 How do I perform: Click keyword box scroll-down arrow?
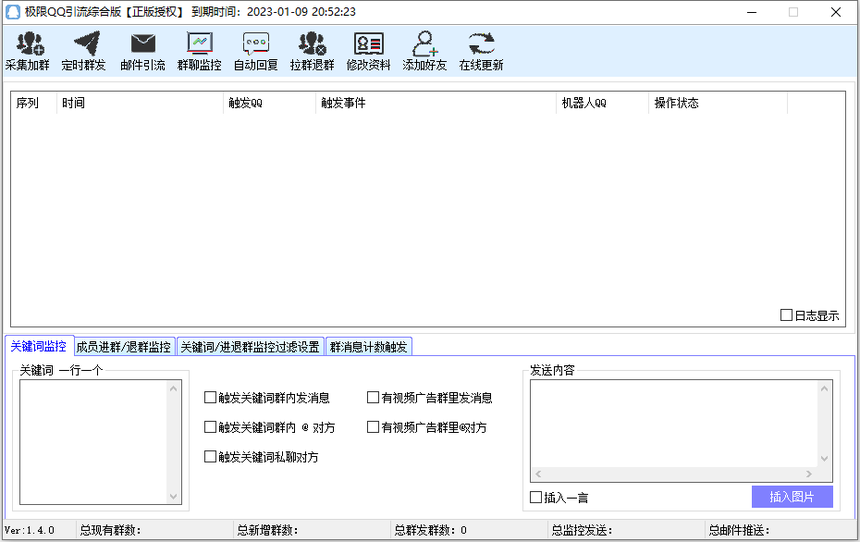(x=174, y=496)
